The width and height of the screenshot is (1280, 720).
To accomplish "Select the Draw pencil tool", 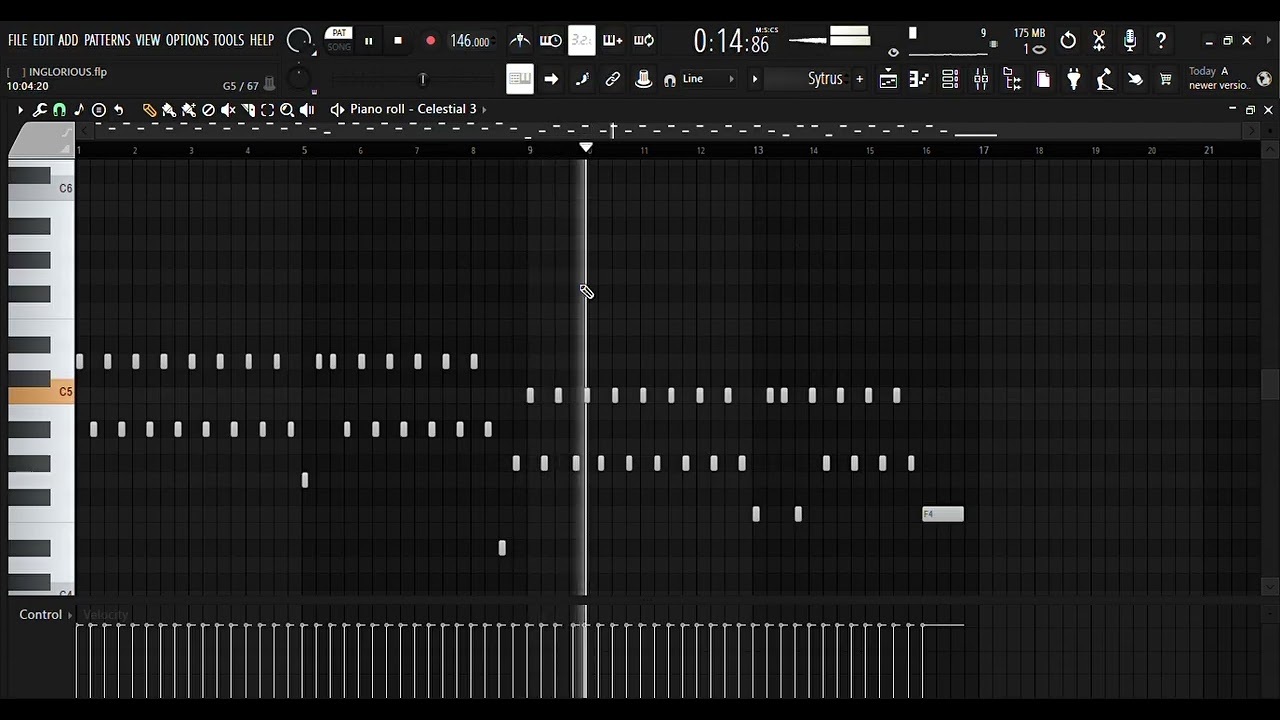I will click(149, 110).
